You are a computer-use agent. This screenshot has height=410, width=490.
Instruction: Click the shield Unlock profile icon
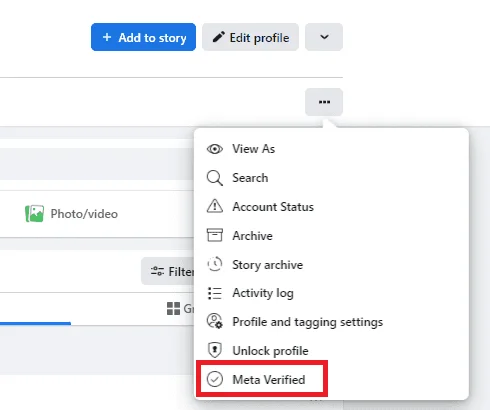[x=215, y=350]
